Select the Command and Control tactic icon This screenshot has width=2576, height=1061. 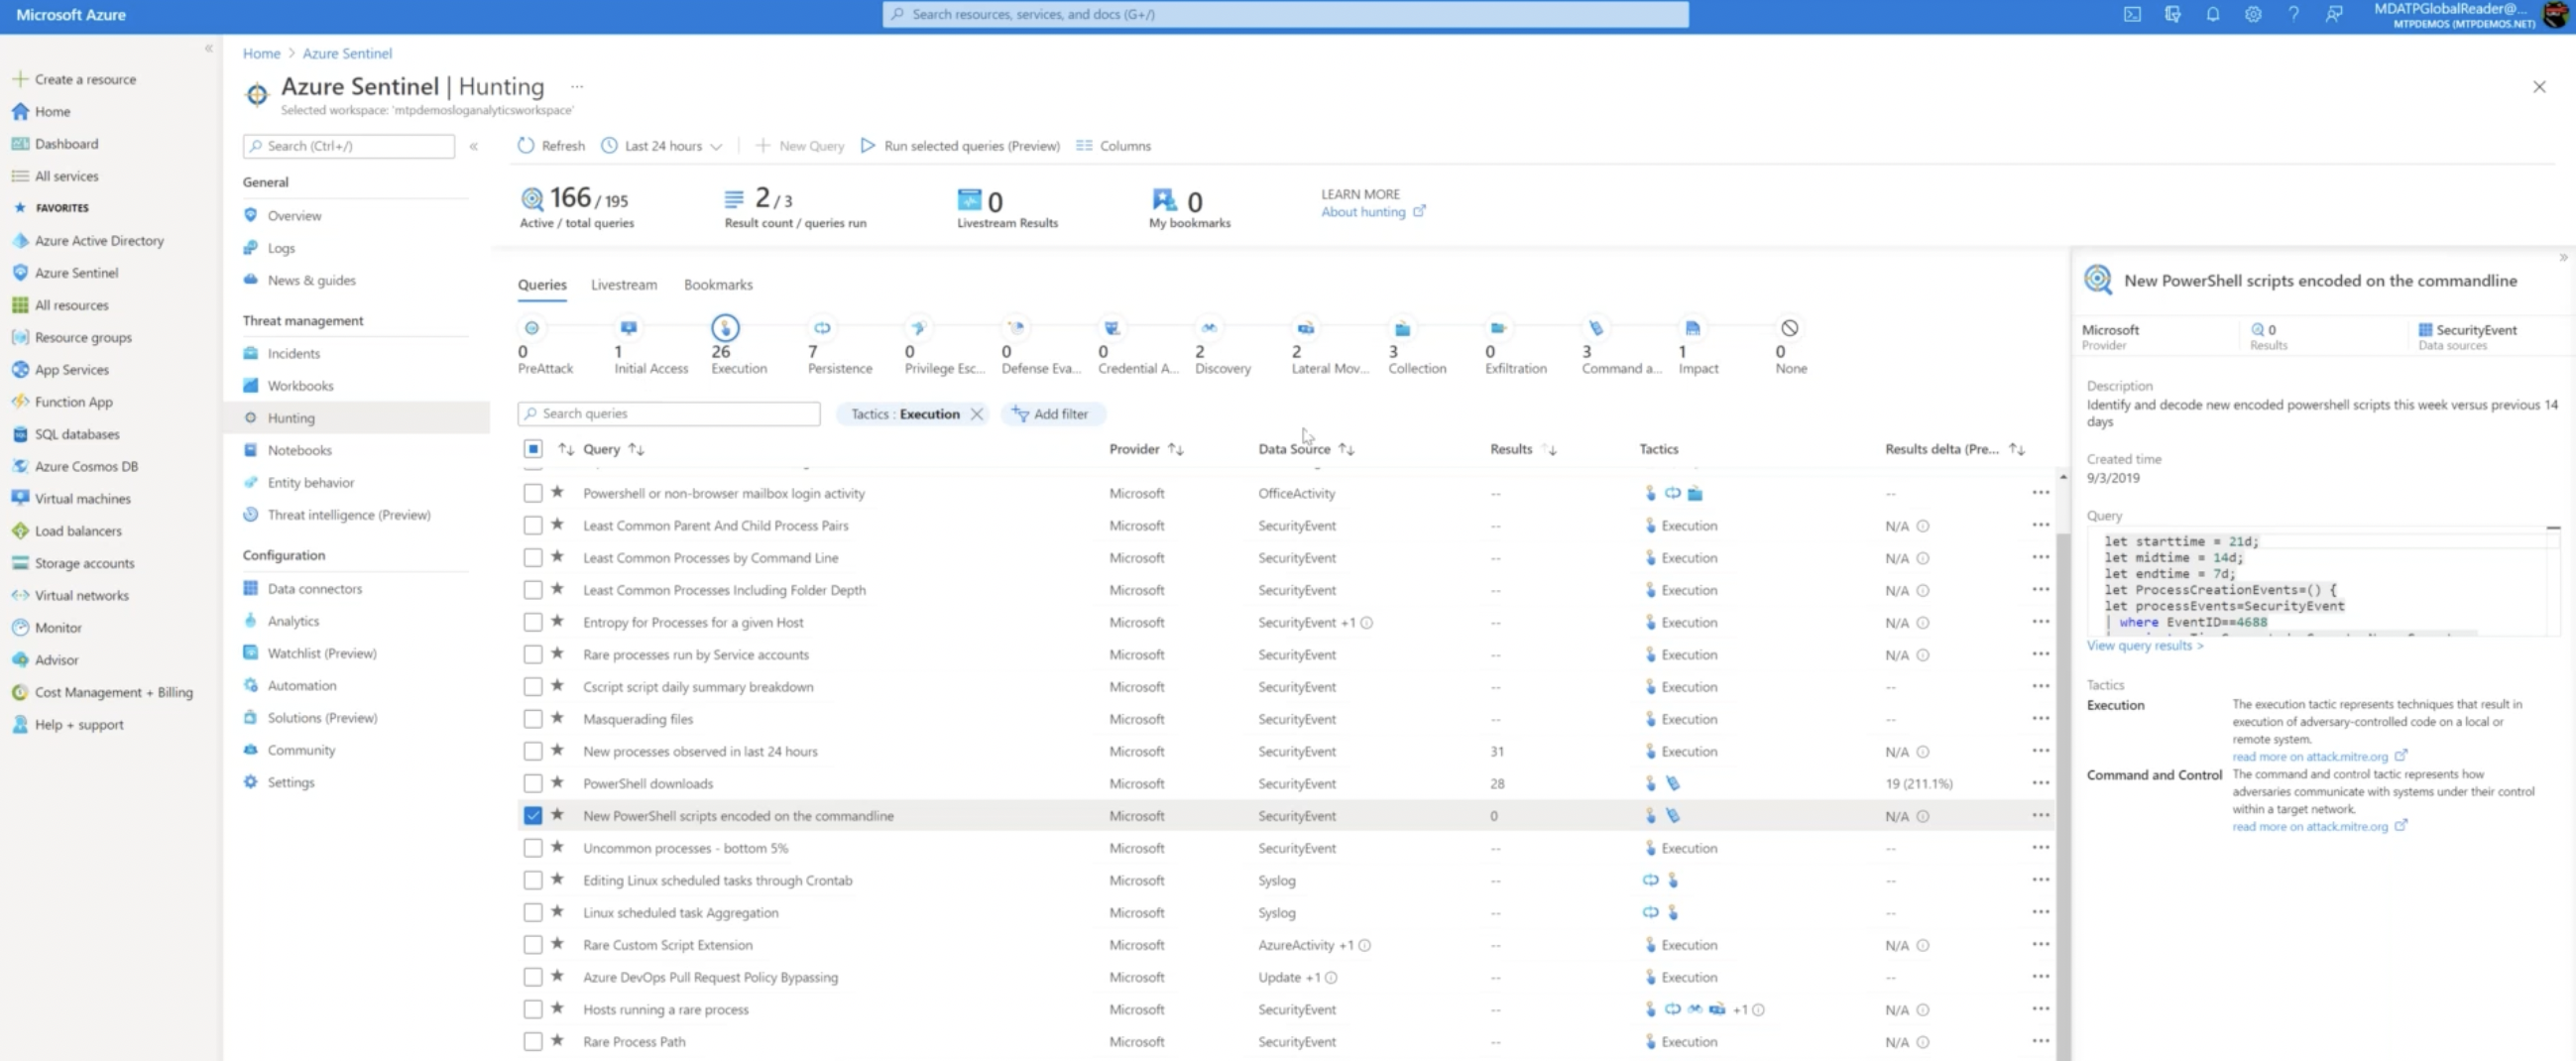pyautogui.click(x=1596, y=328)
